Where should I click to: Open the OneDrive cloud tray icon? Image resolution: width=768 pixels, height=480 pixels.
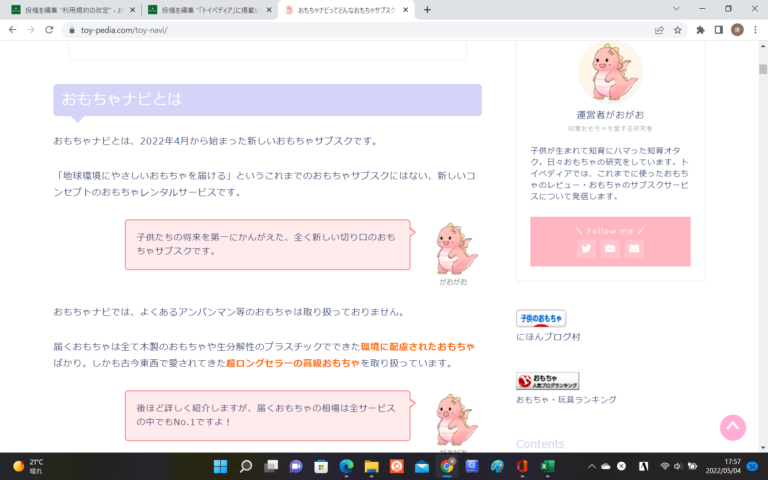[606, 466]
